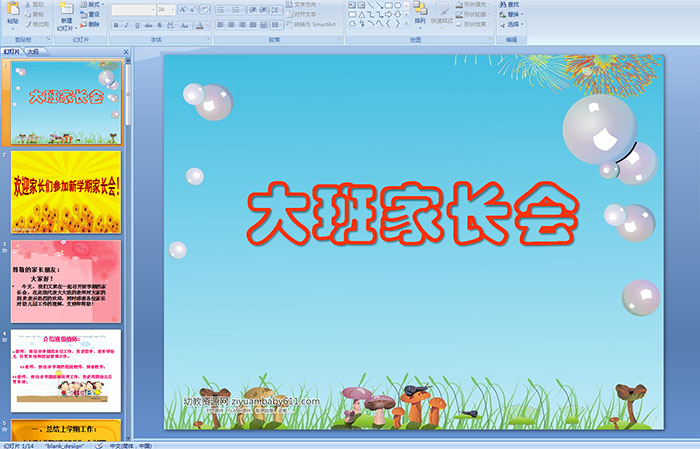This screenshot has width=700, height=449.
Task: Click the Delete (删除) slide button
Action: pyautogui.click(x=90, y=24)
